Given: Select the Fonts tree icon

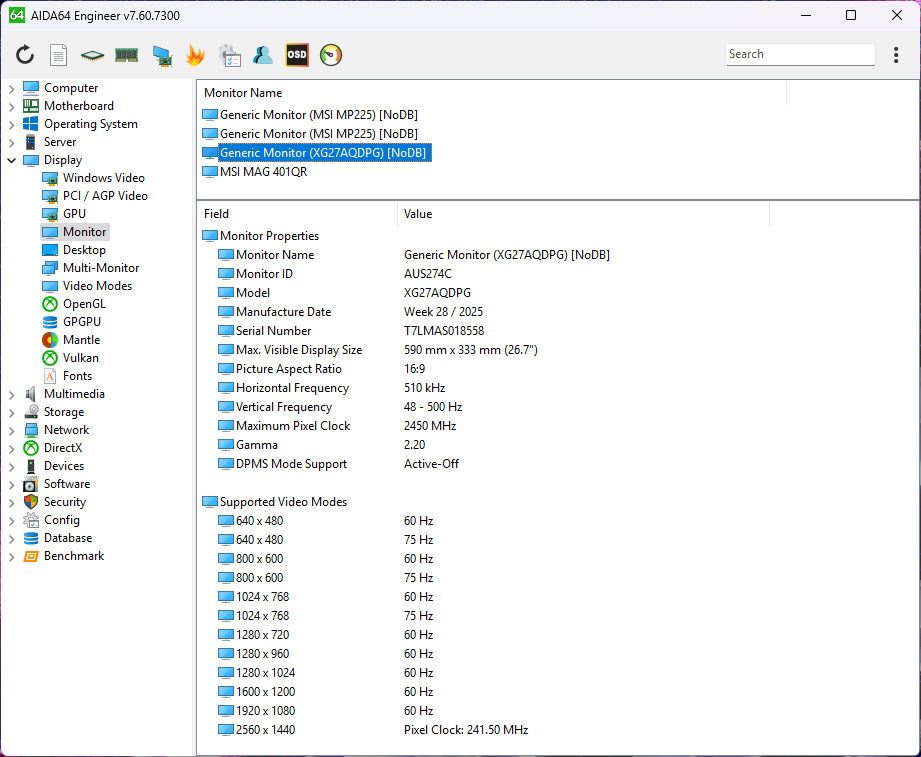Looking at the screenshot, I should click(50, 376).
